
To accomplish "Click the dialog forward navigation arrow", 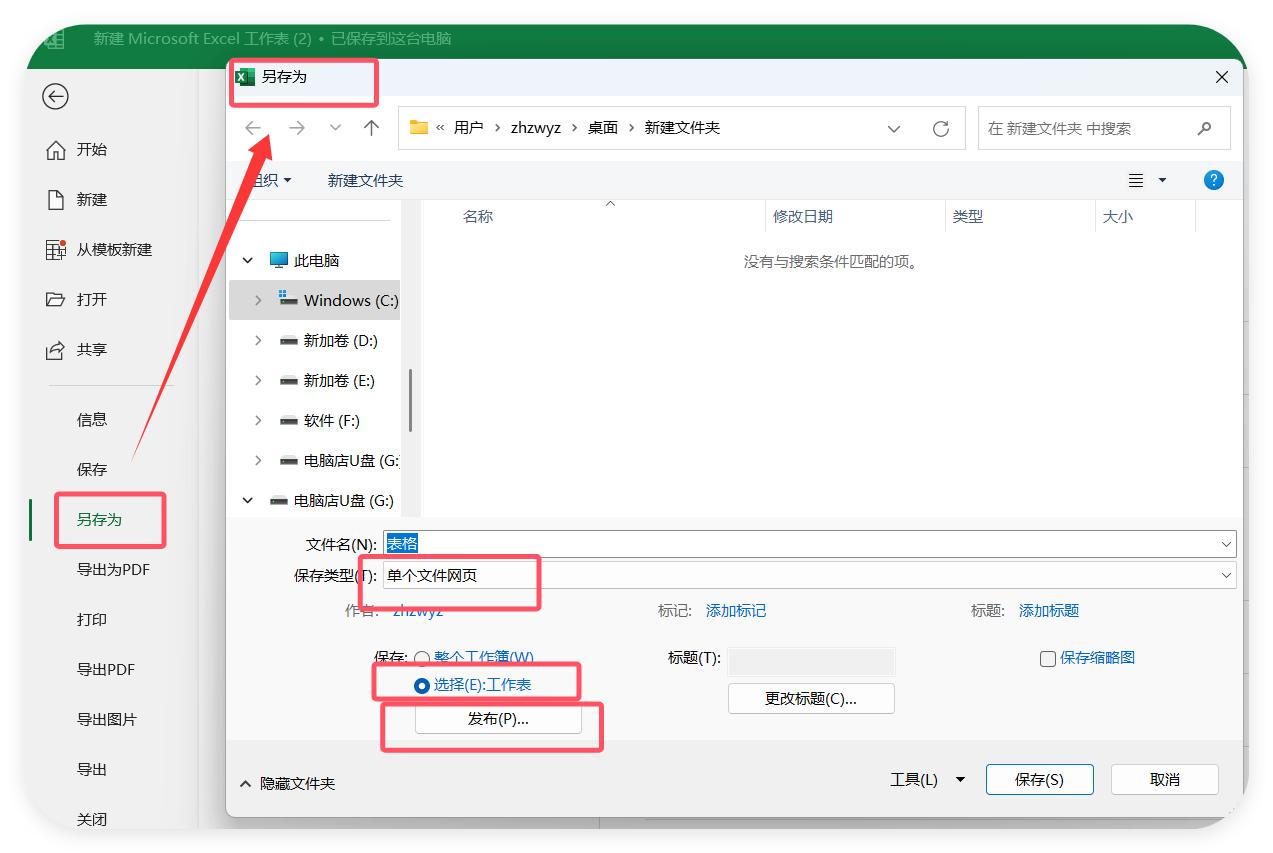I will tap(297, 128).
